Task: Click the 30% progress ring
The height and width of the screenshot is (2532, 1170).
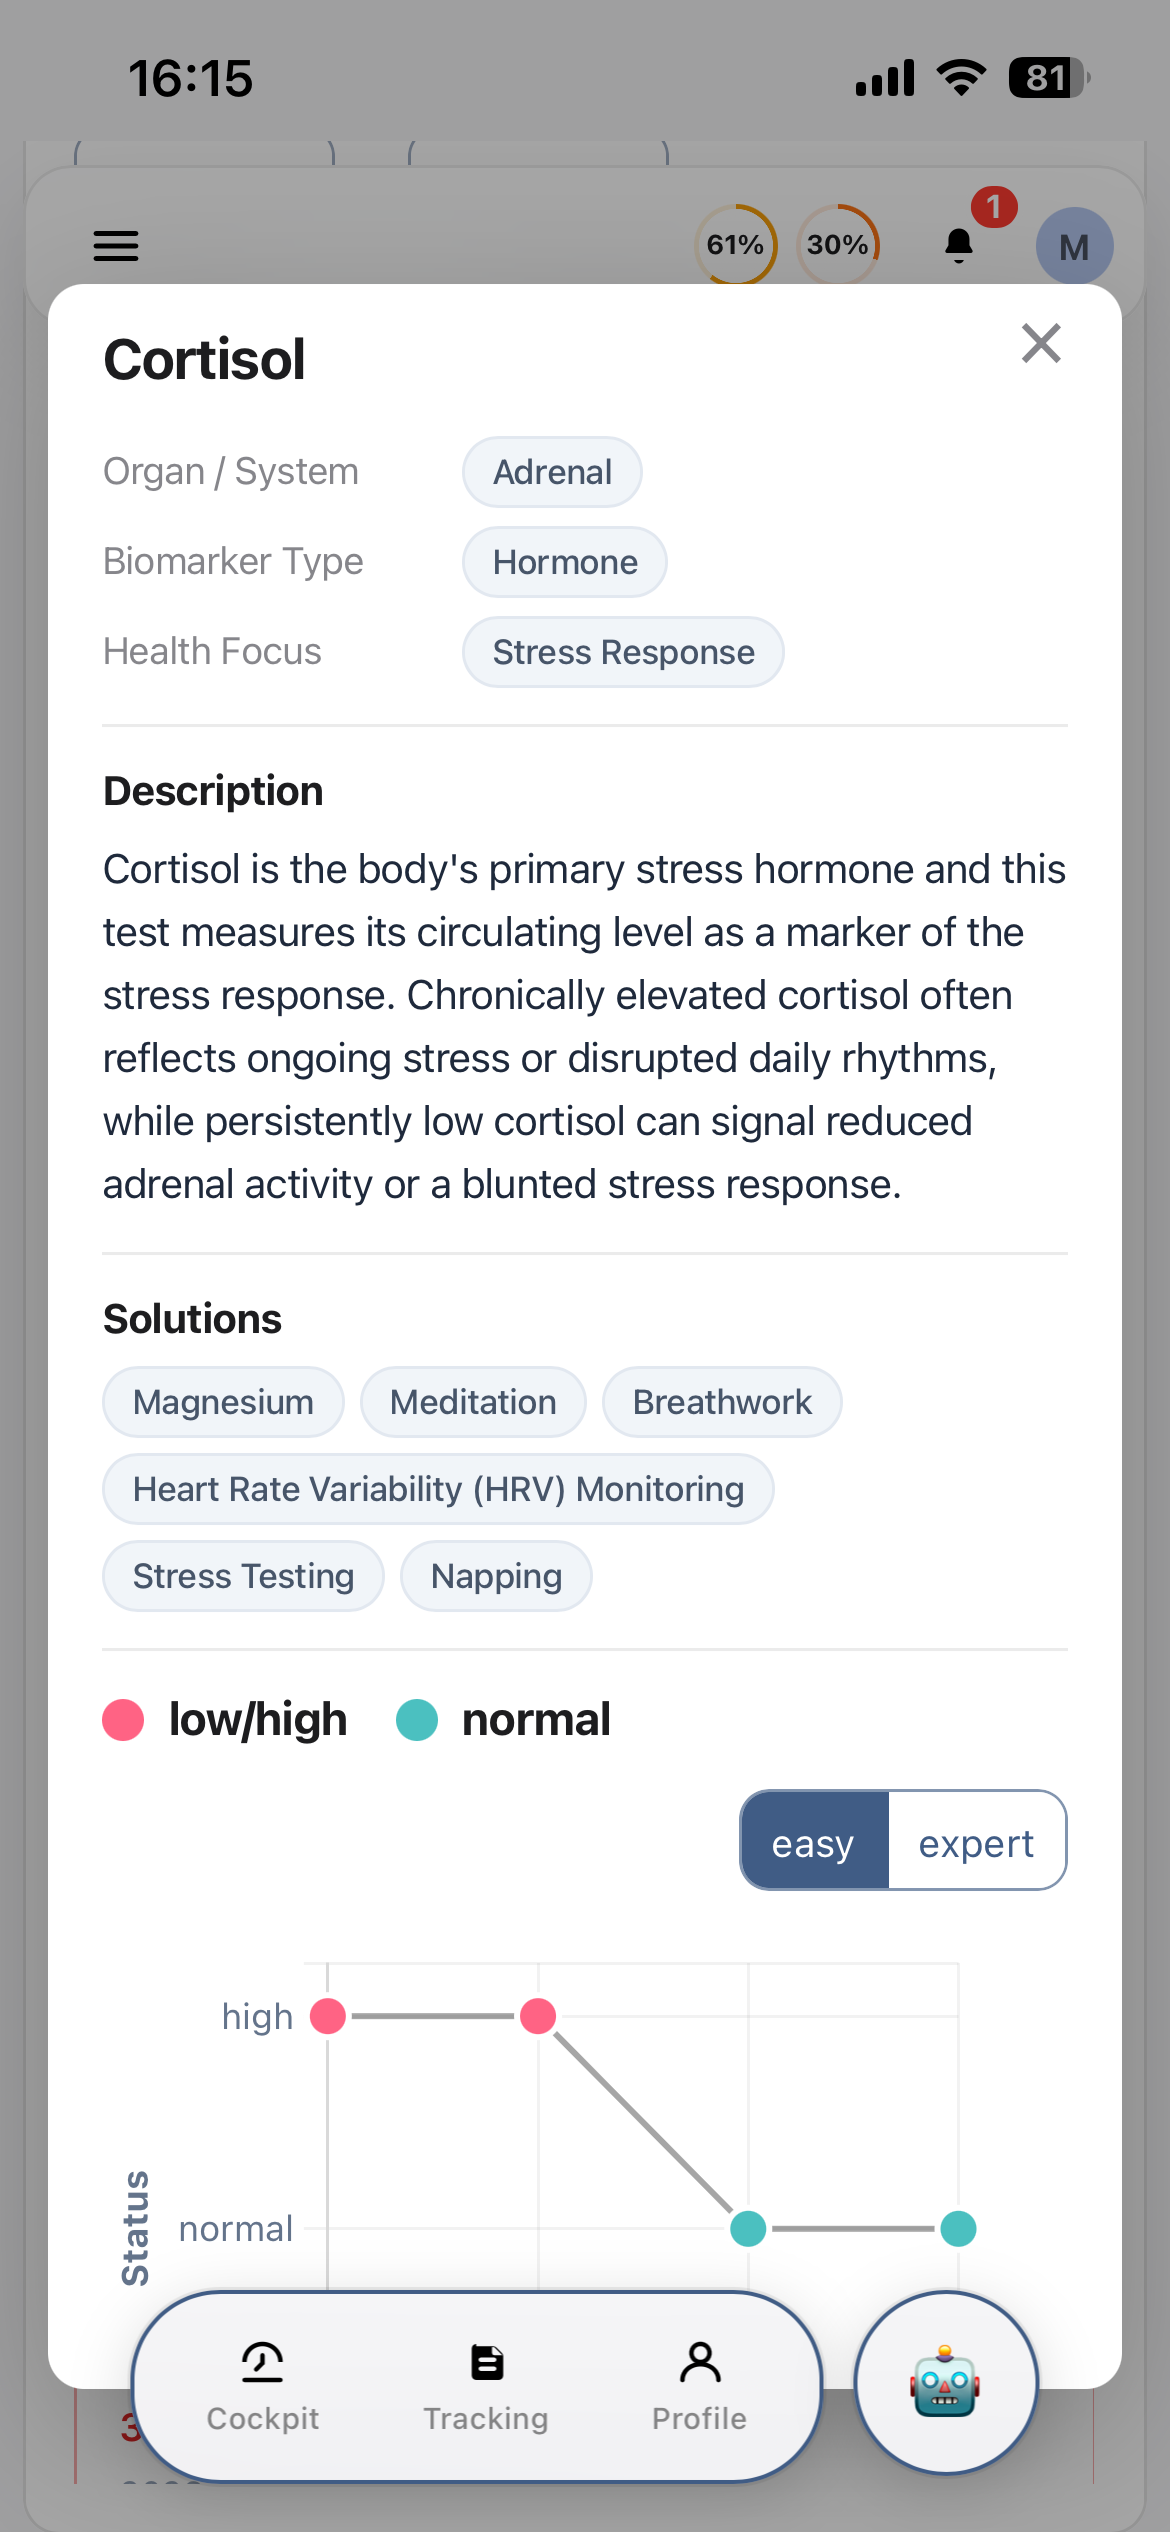Action: pos(838,244)
